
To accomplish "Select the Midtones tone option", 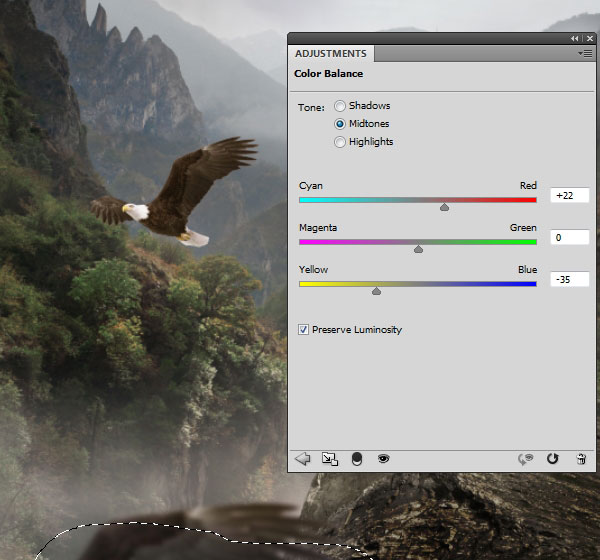I will 339,124.
